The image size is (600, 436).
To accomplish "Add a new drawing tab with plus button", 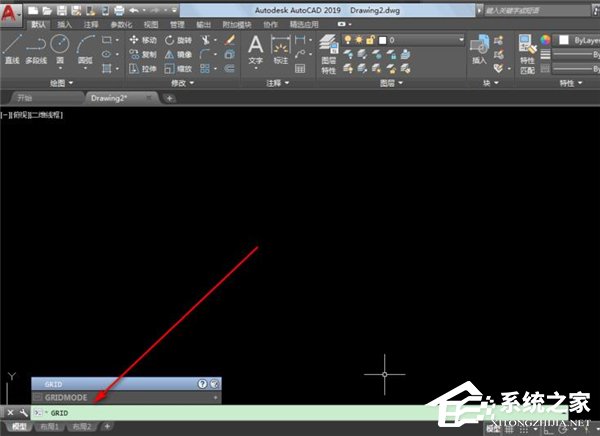I will tap(169, 98).
